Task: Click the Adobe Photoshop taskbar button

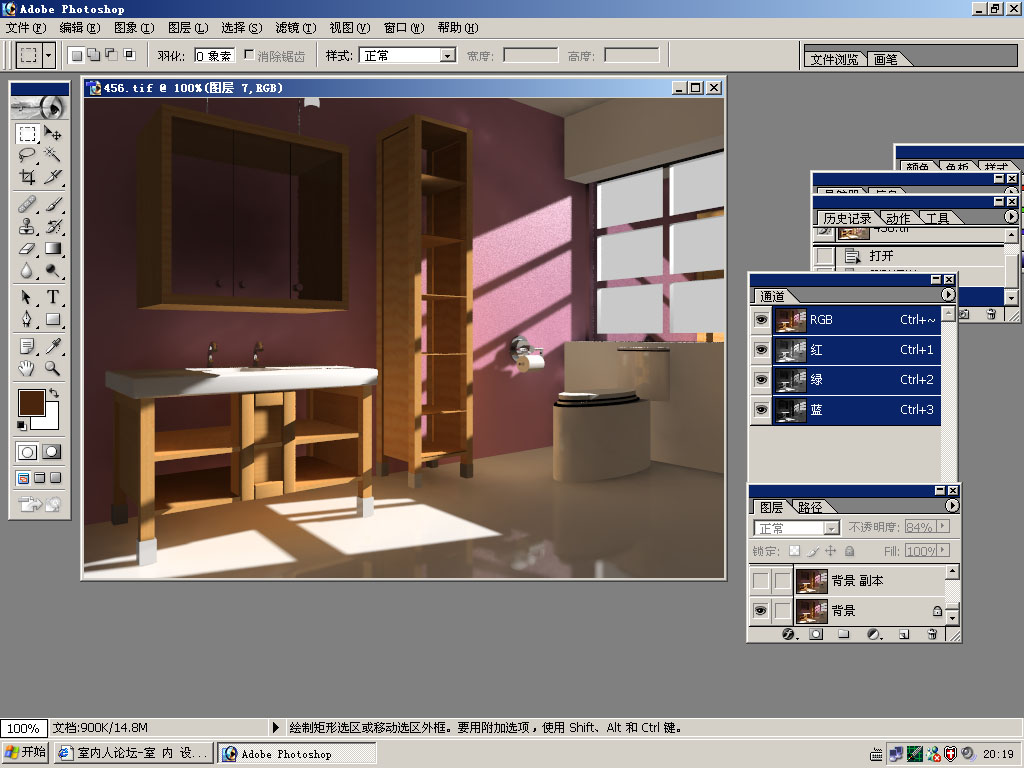Action: click(296, 754)
